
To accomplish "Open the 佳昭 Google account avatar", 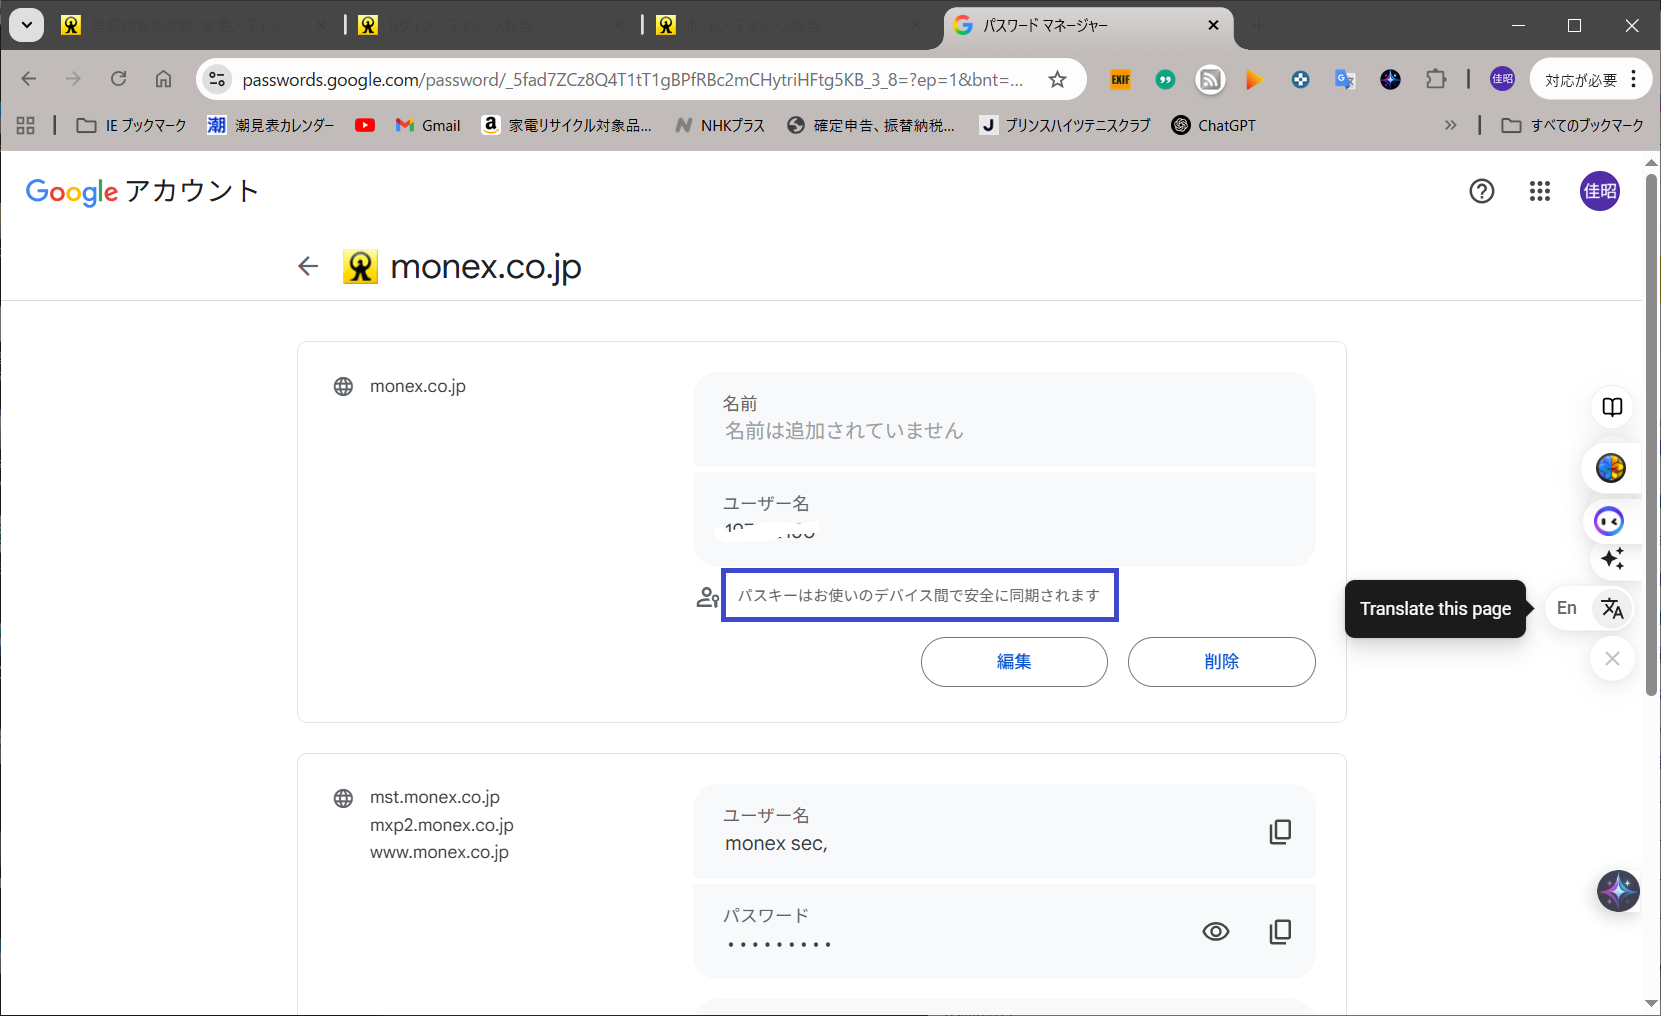I will click(x=1599, y=191).
